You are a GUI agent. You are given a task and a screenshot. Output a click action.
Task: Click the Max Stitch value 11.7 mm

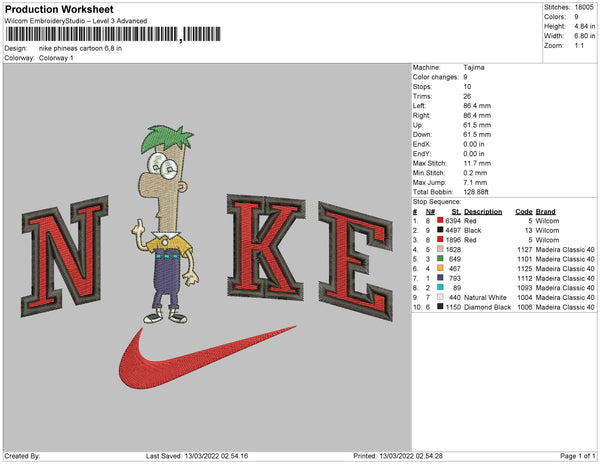477,163
